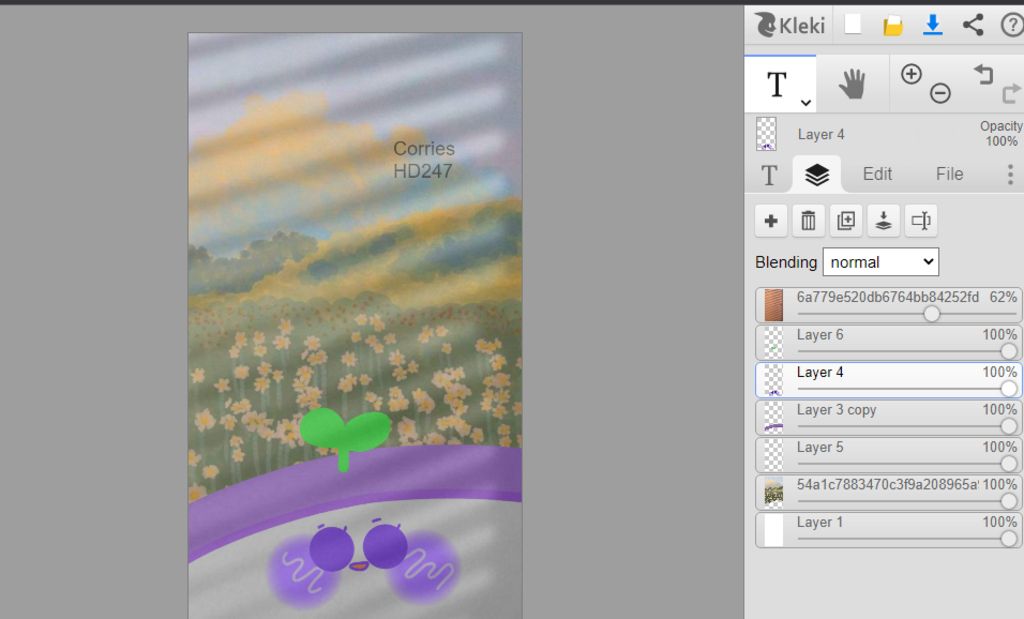Select Layer 1 in the layers list
The width and height of the screenshot is (1024, 619).
(888, 530)
